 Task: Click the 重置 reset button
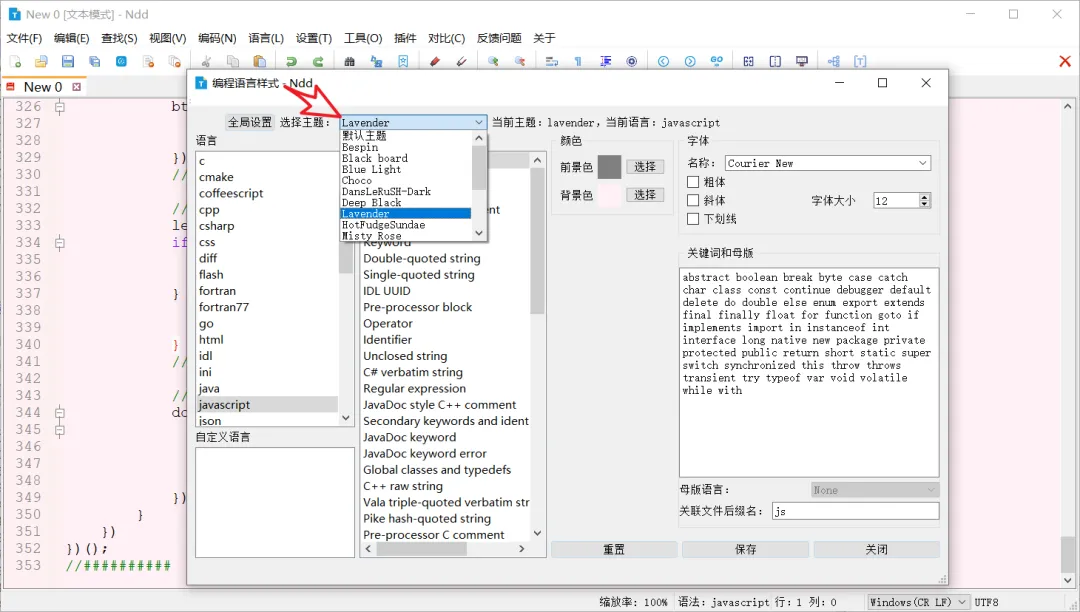coord(614,549)
